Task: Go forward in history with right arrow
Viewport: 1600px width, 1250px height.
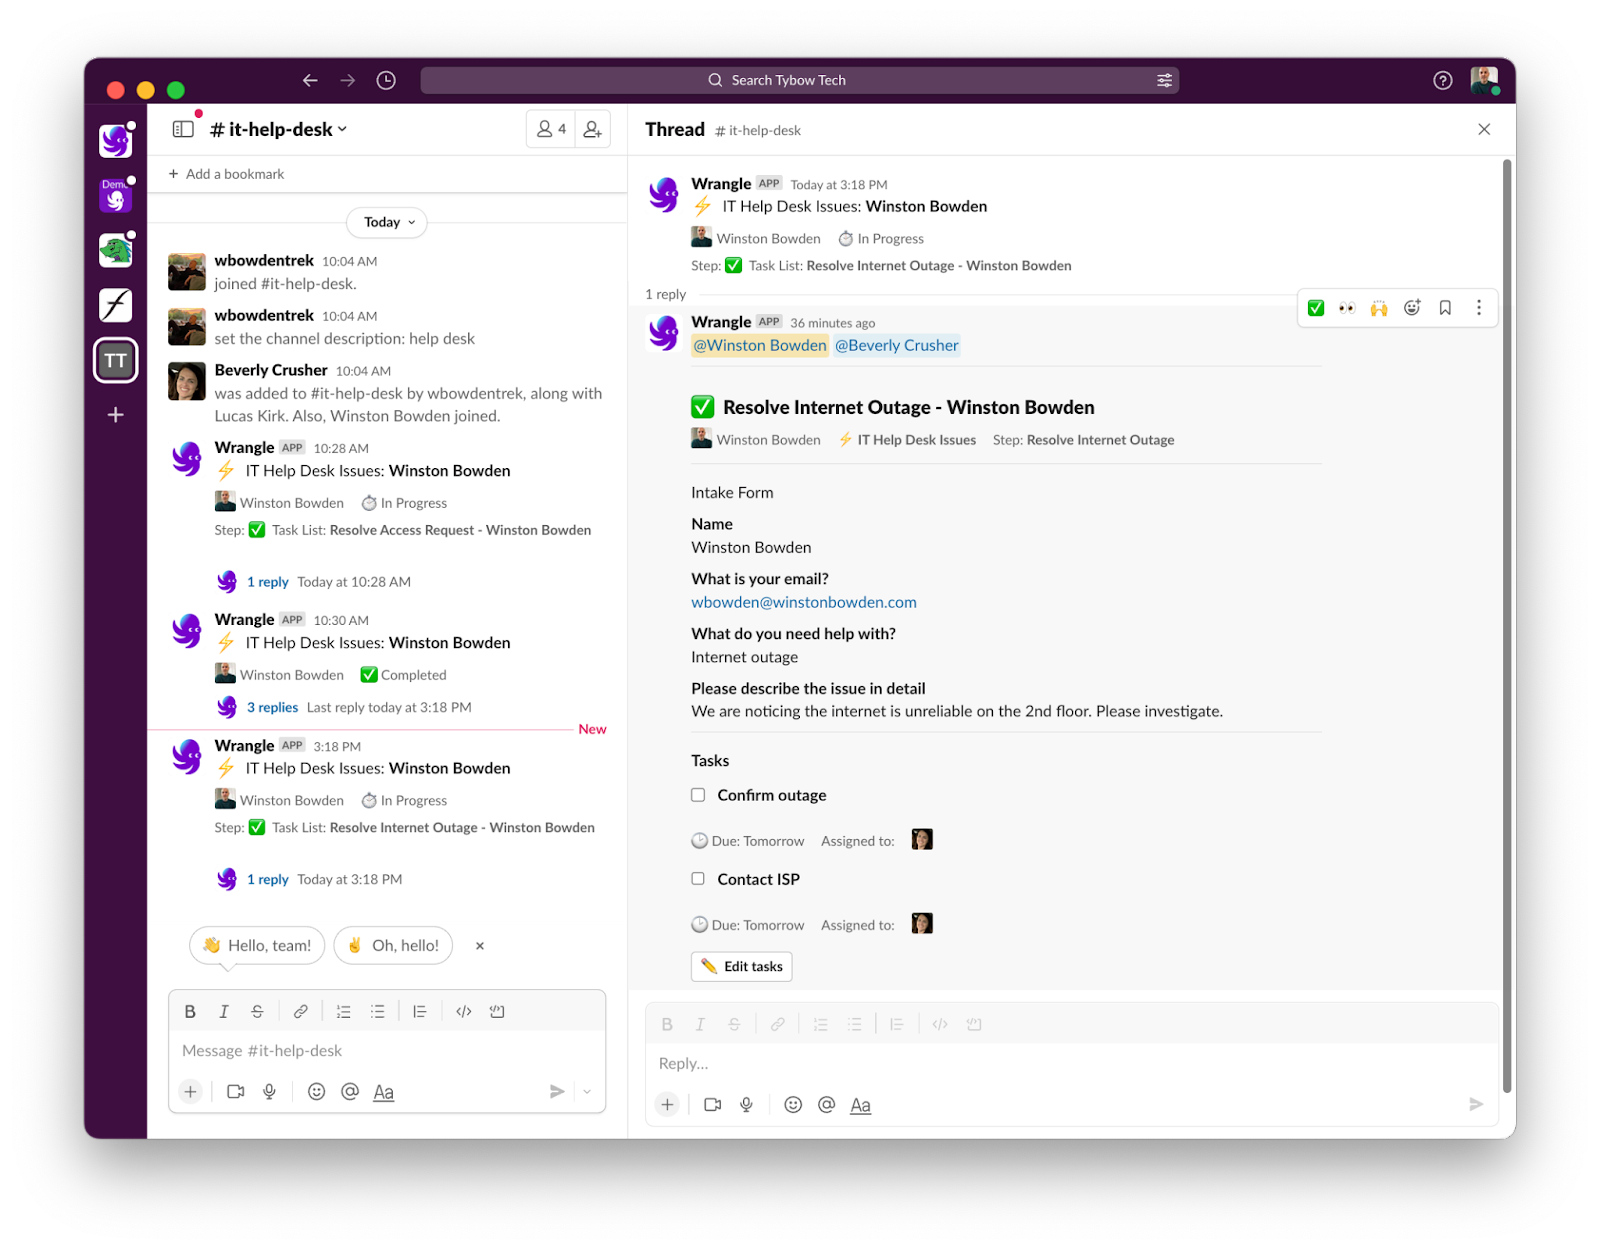Action: point(347,80)
